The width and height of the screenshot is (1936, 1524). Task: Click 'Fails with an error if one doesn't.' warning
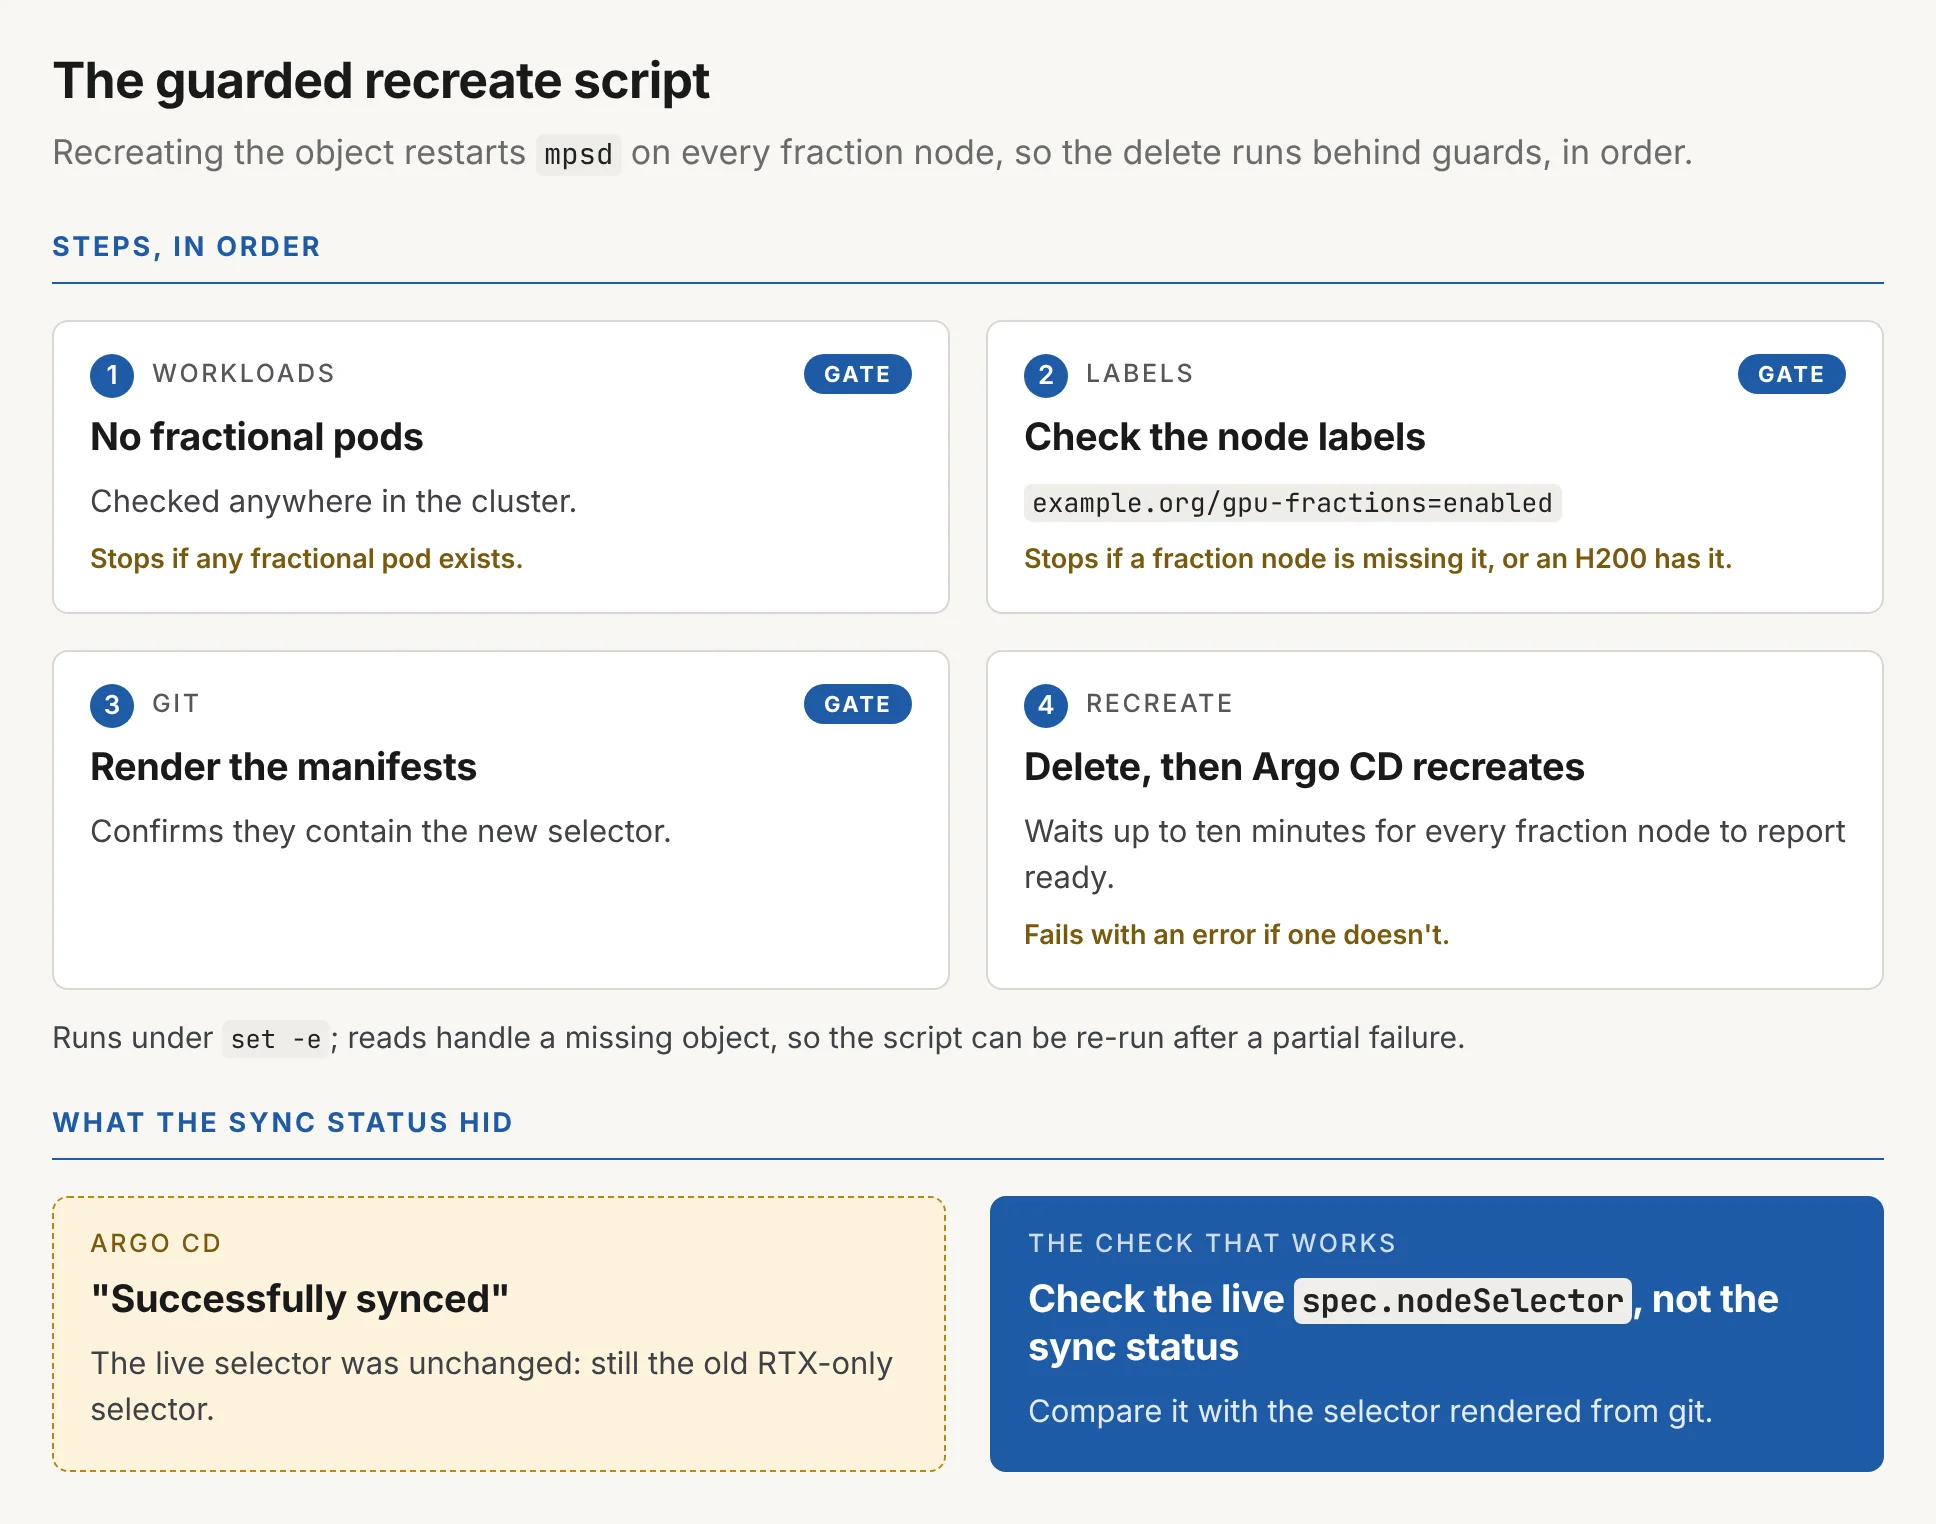point(1236,934)
